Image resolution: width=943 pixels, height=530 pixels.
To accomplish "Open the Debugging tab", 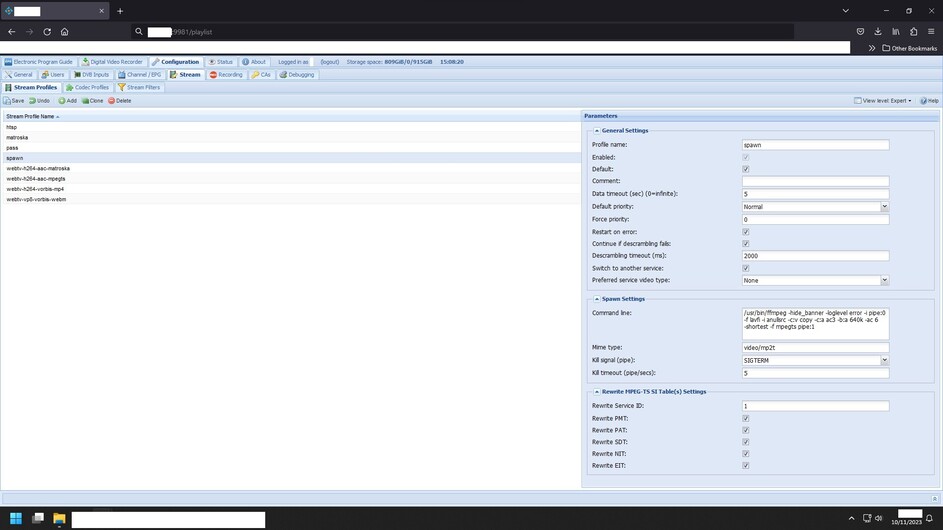I will pyautogui.click(x=297, y=75).
